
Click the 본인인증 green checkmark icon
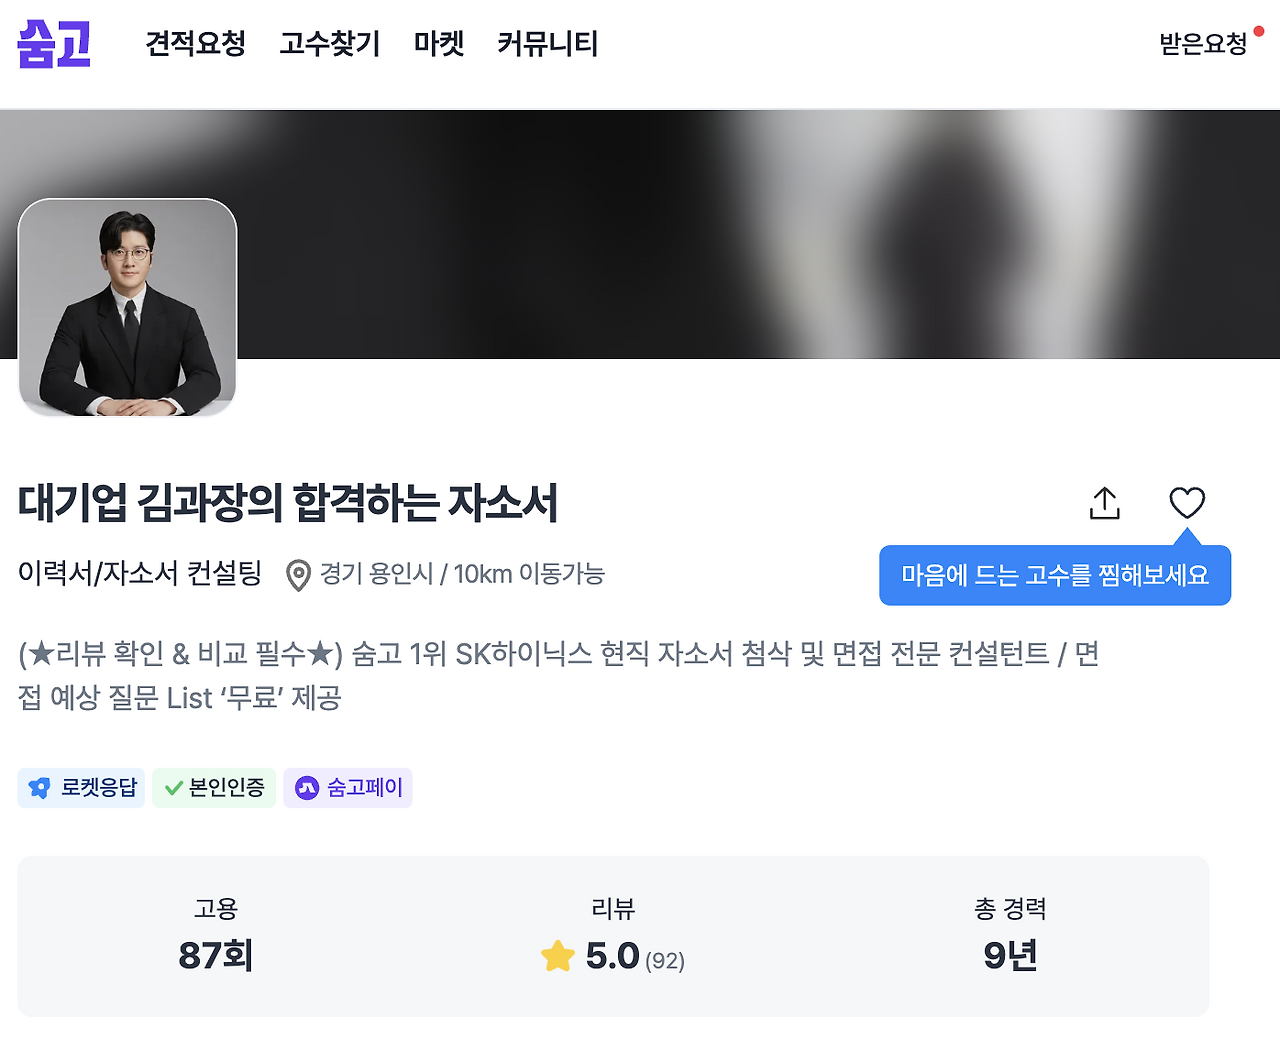[170, 788]
